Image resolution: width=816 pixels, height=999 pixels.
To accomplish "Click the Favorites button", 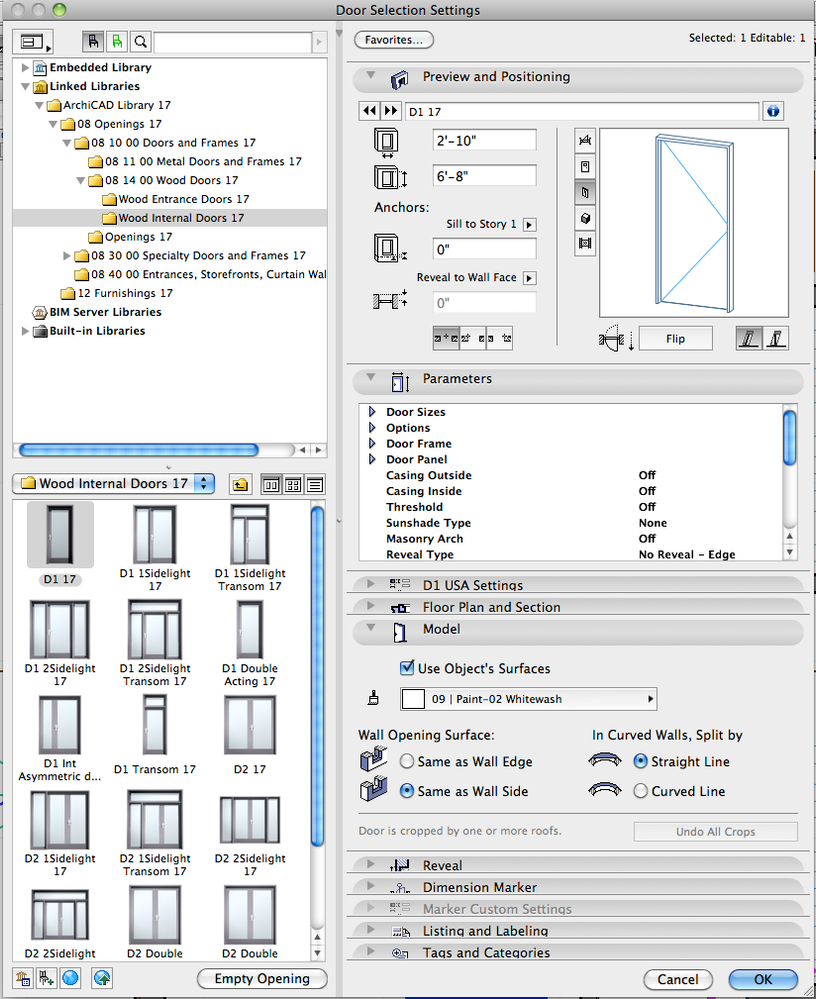I will (x=394, y=40).
